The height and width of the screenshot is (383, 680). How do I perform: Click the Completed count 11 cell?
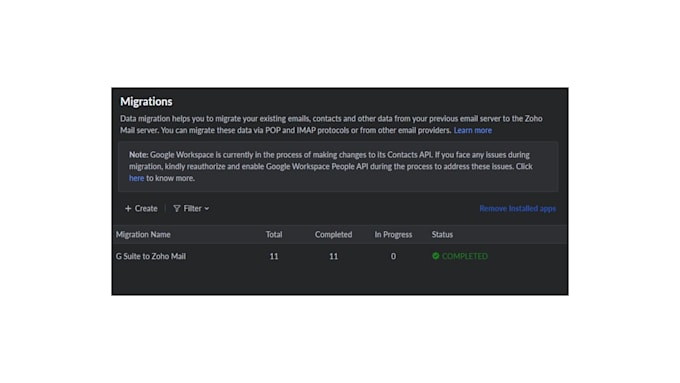333,256
